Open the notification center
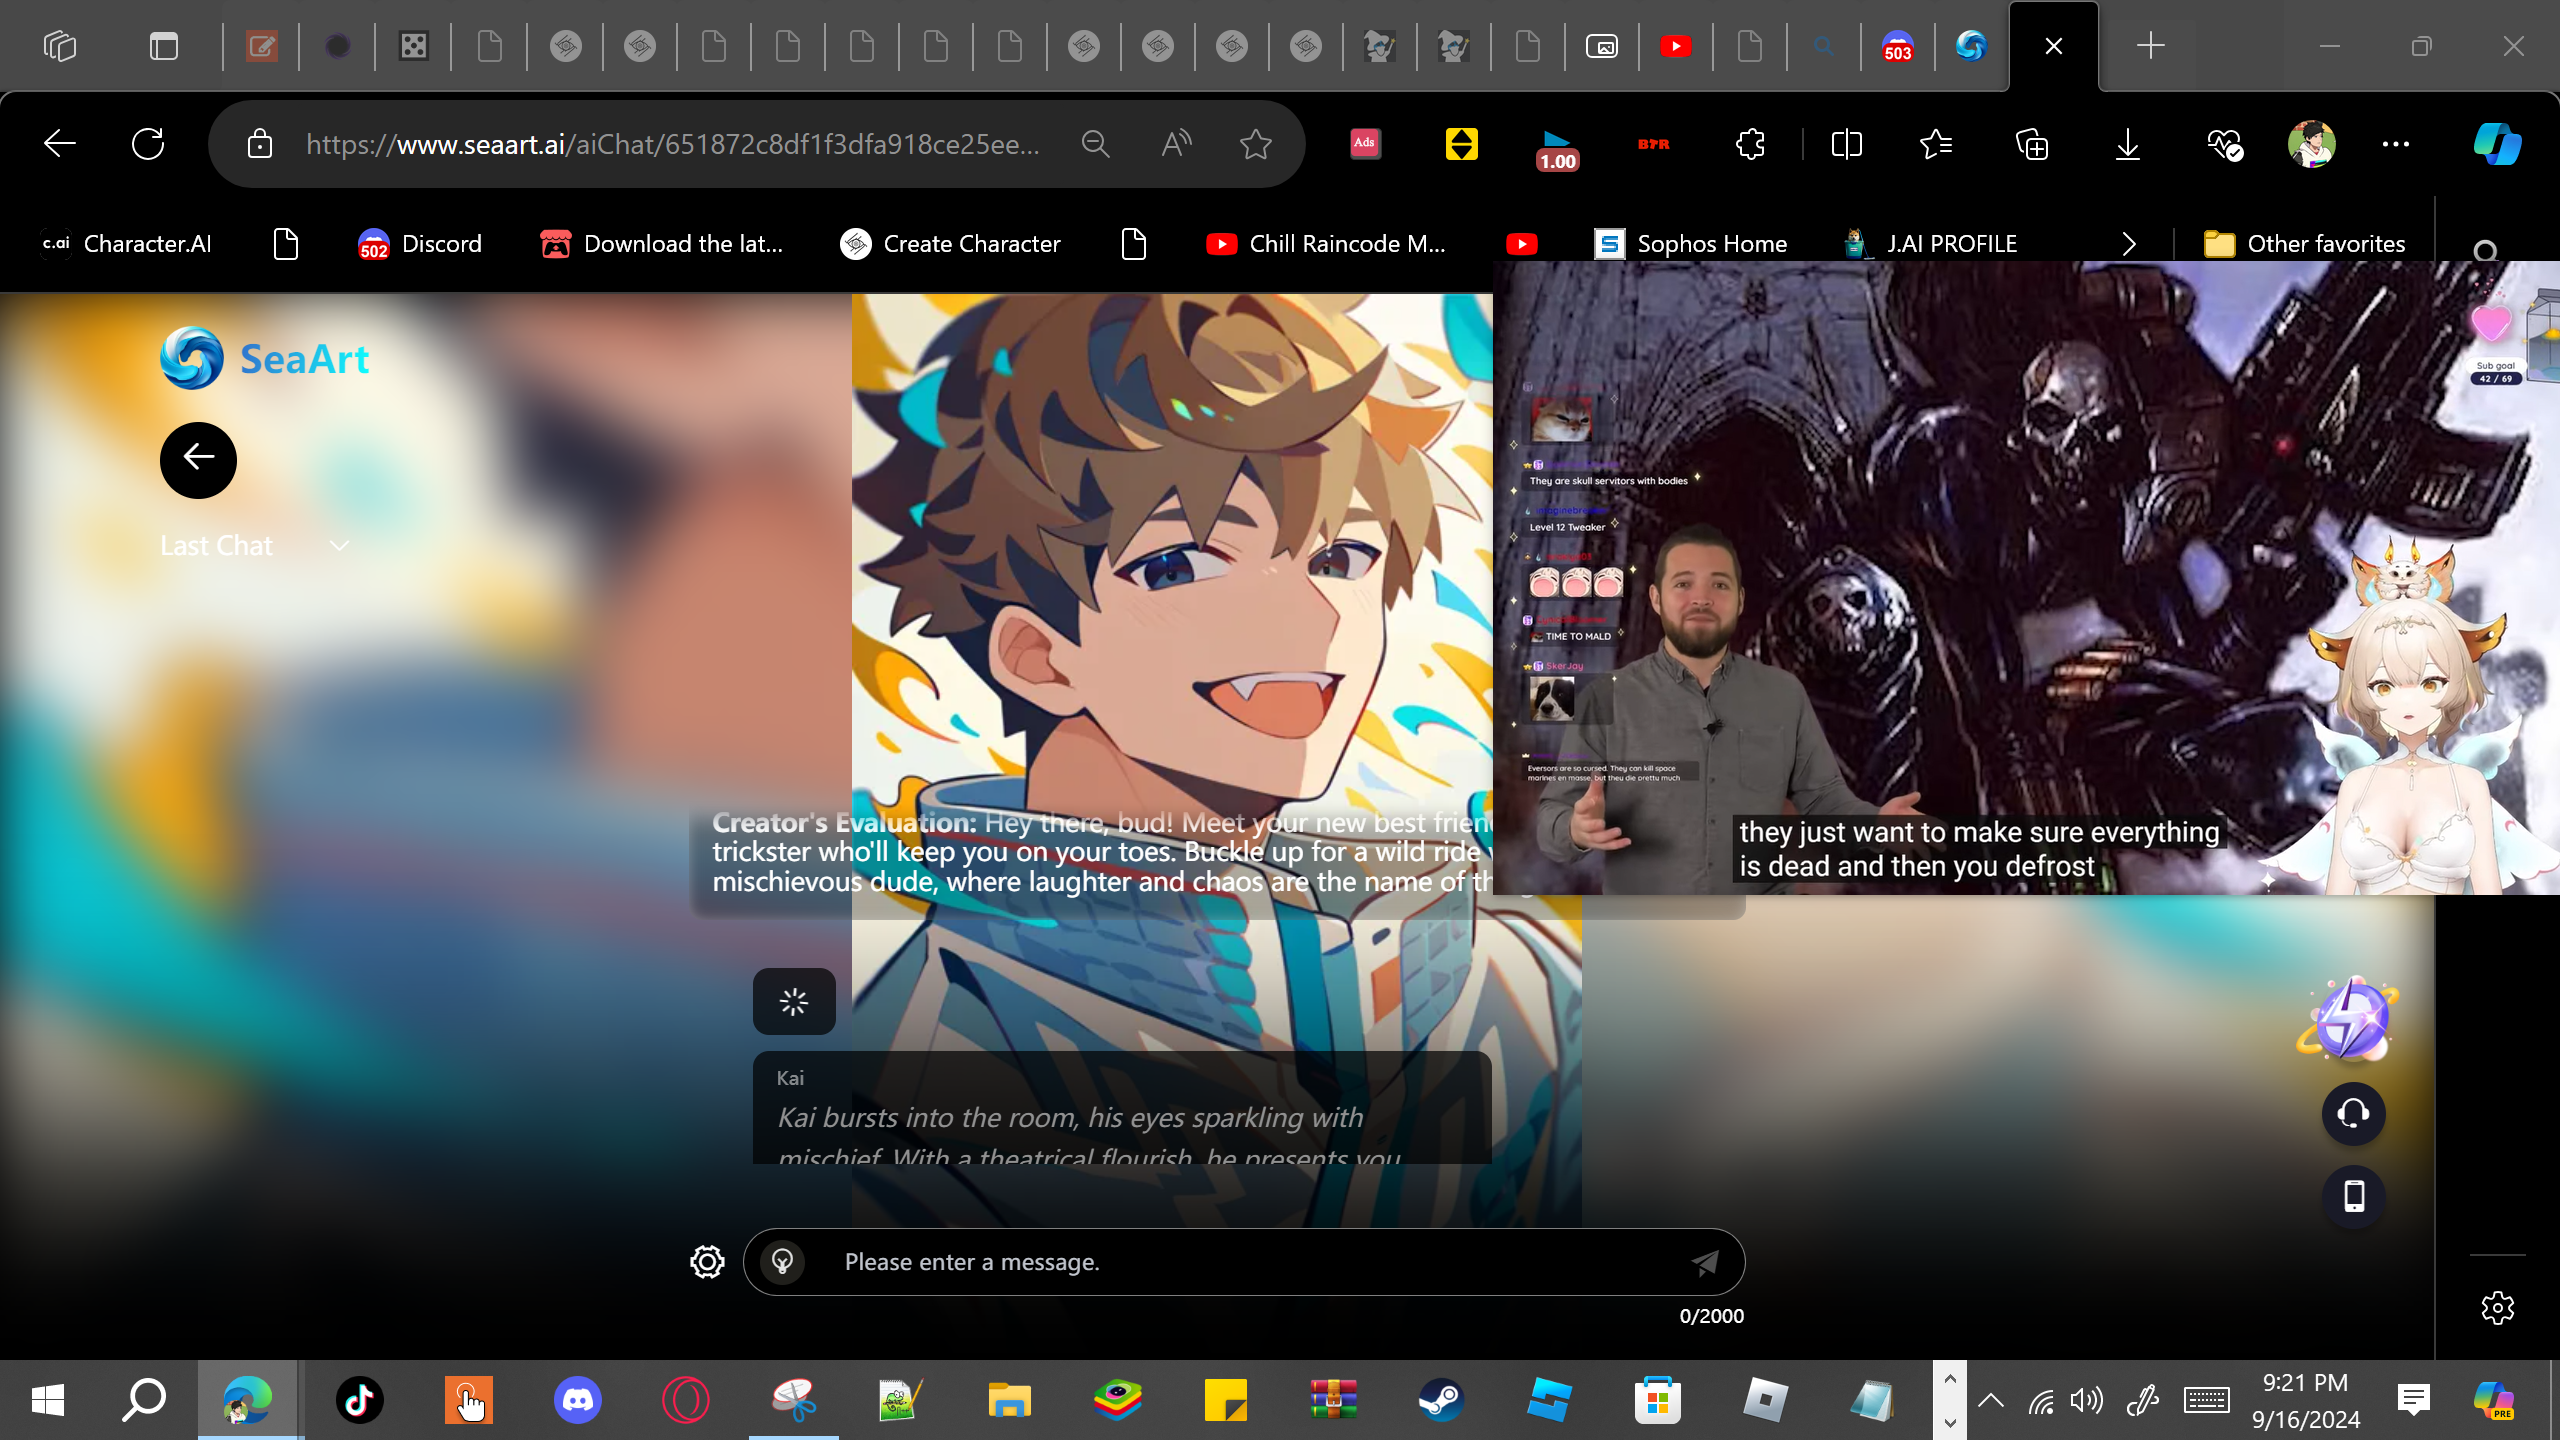The image size is (2560, 1440). tap(2414, 1400)
